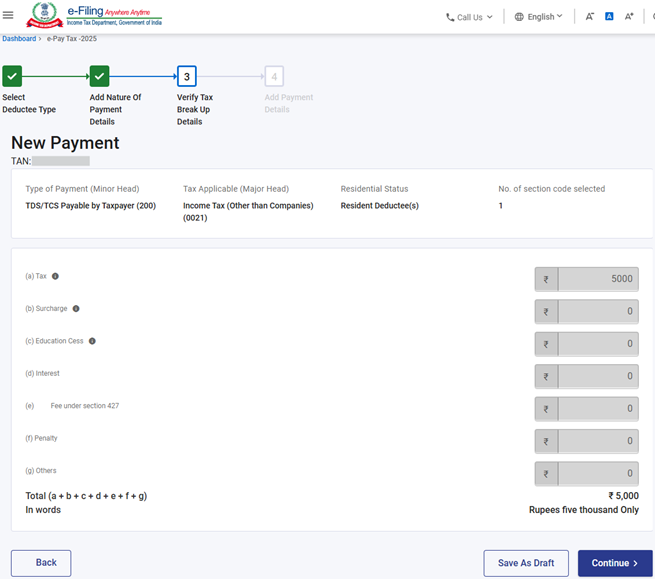Image resolution: width=655 pixels, height=579 pixels.
Task: Click the Interest amount input field
Action: 597,376
